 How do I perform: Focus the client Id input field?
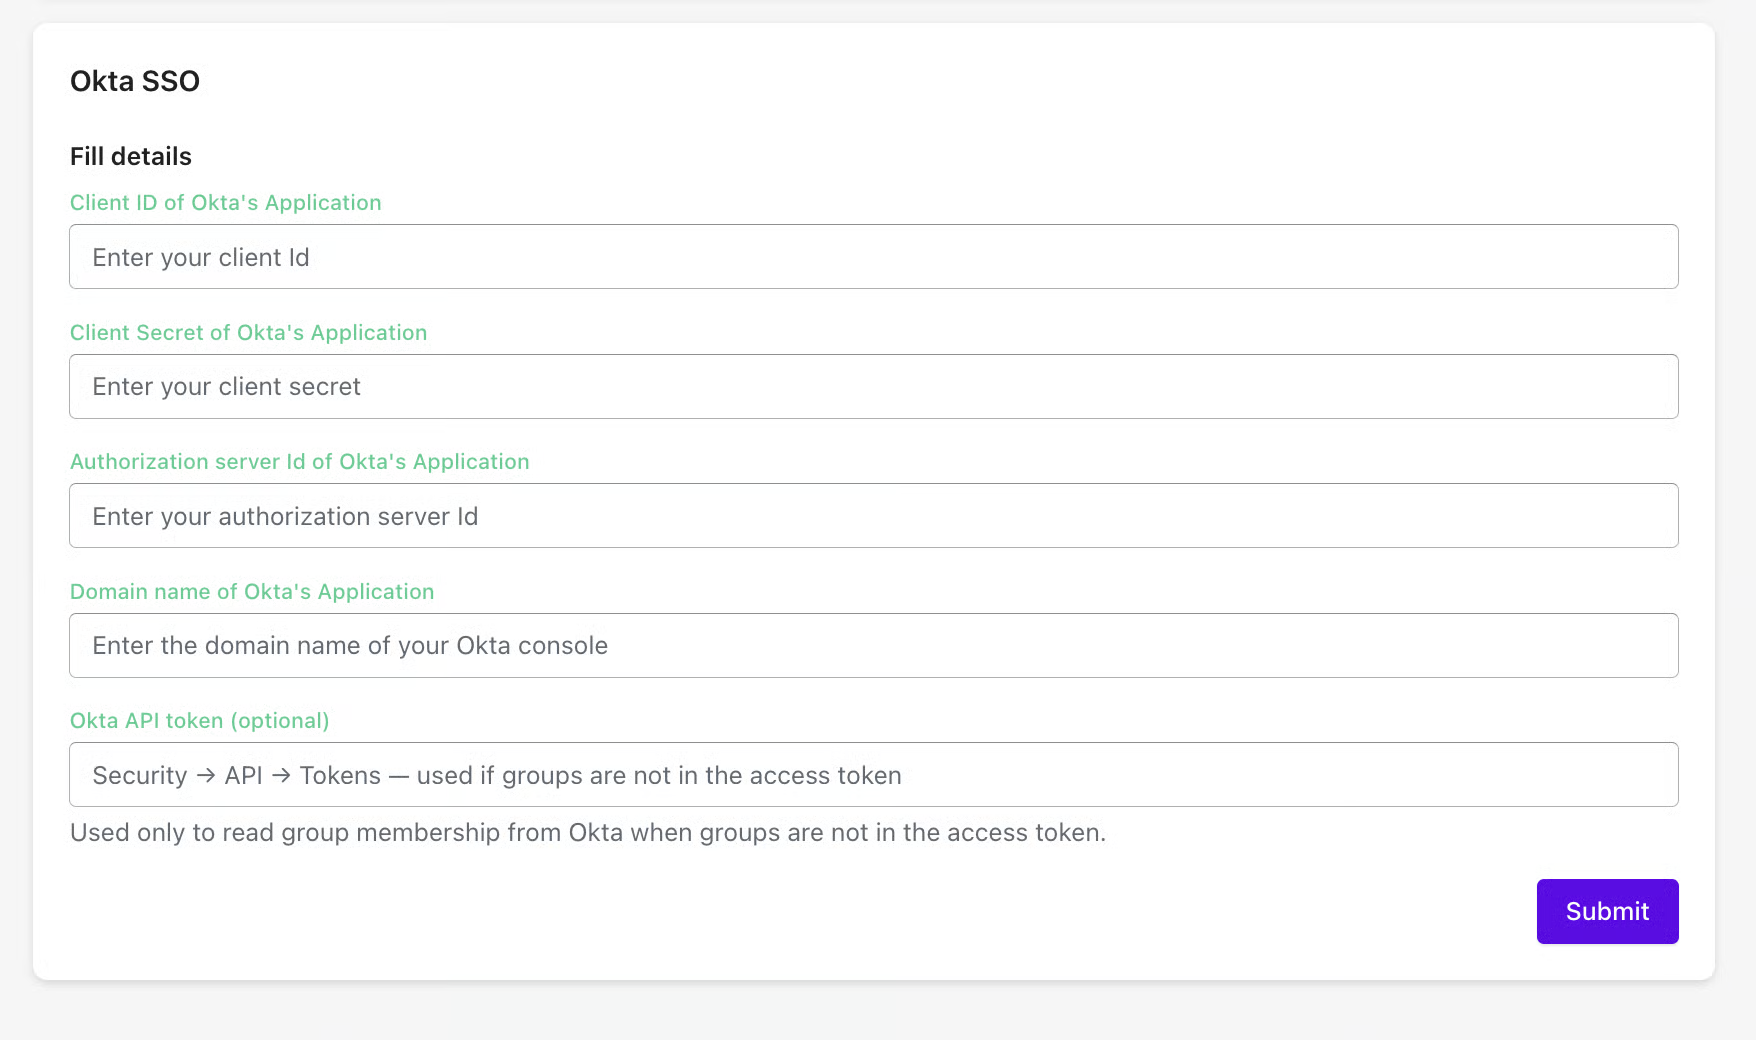point(873,257)
